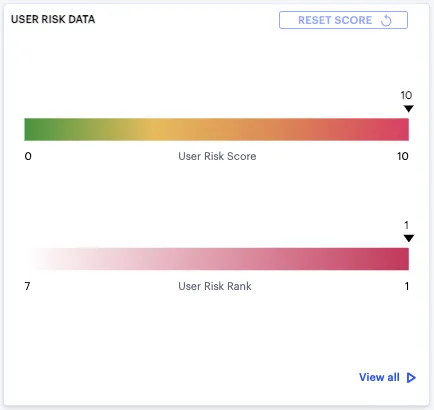Image resolution: width=434 pixels, height=410 pixels.
Task: Click the User Risk Rank label
Action: tap(215, 286)
